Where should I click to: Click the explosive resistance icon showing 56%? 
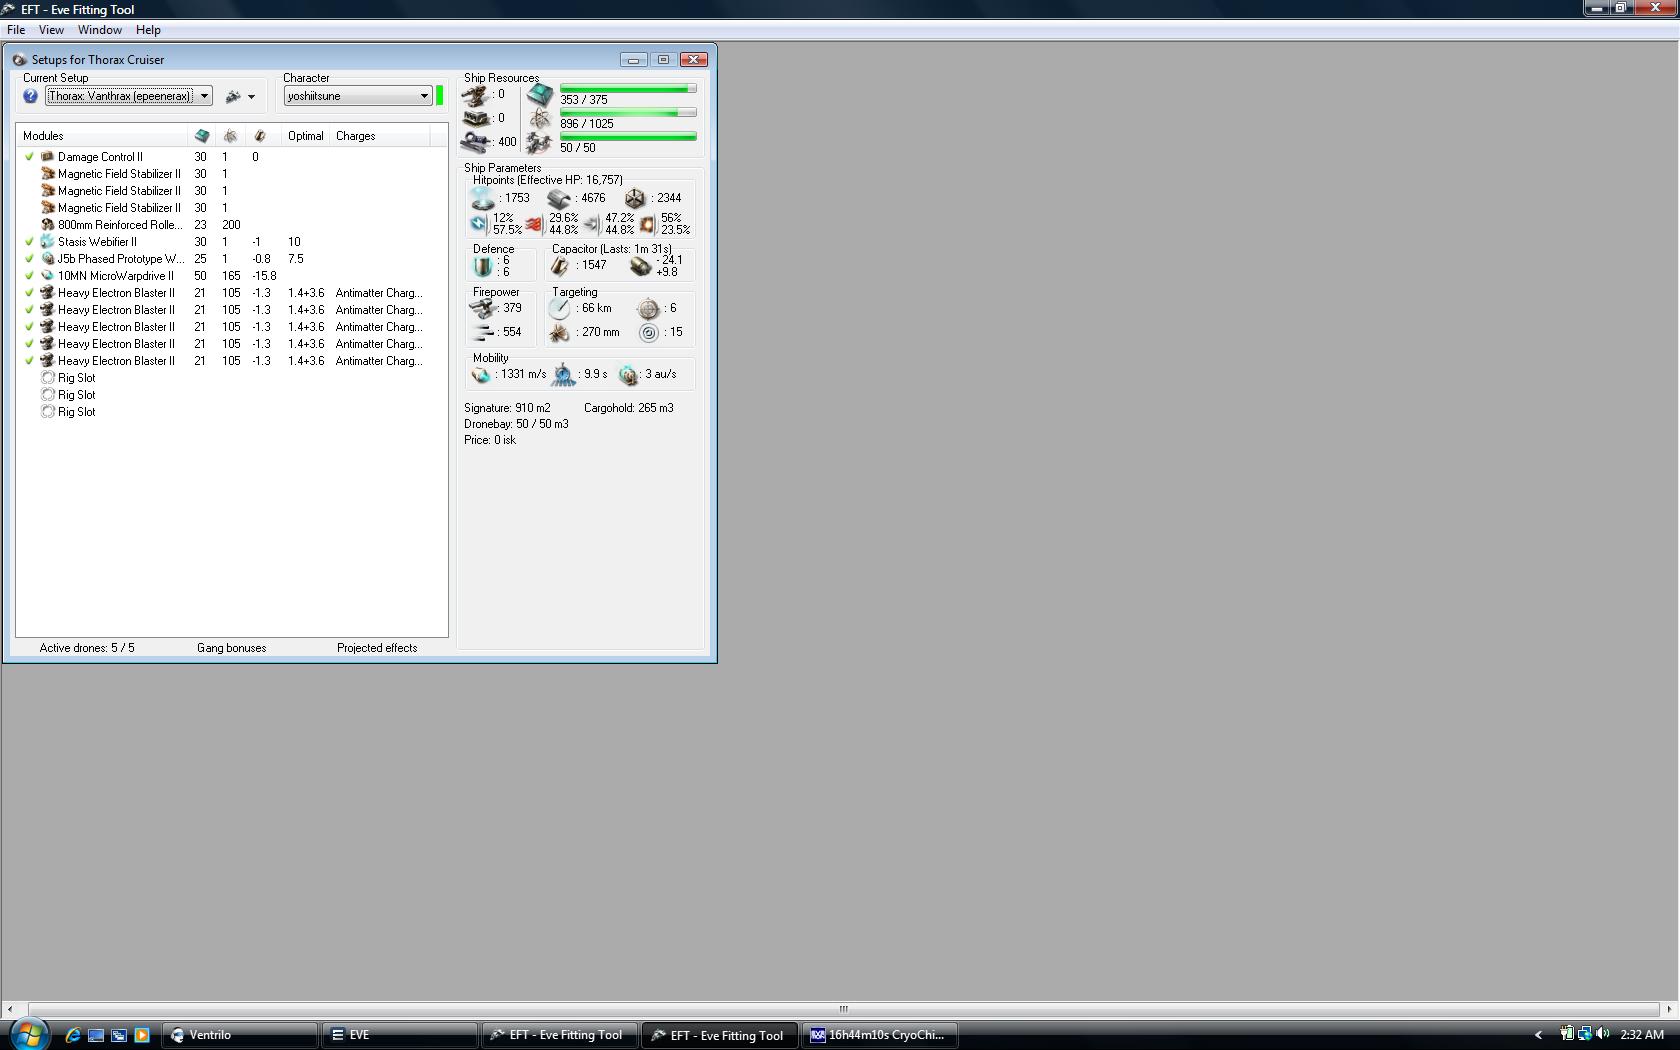click(x=647, y=224)
